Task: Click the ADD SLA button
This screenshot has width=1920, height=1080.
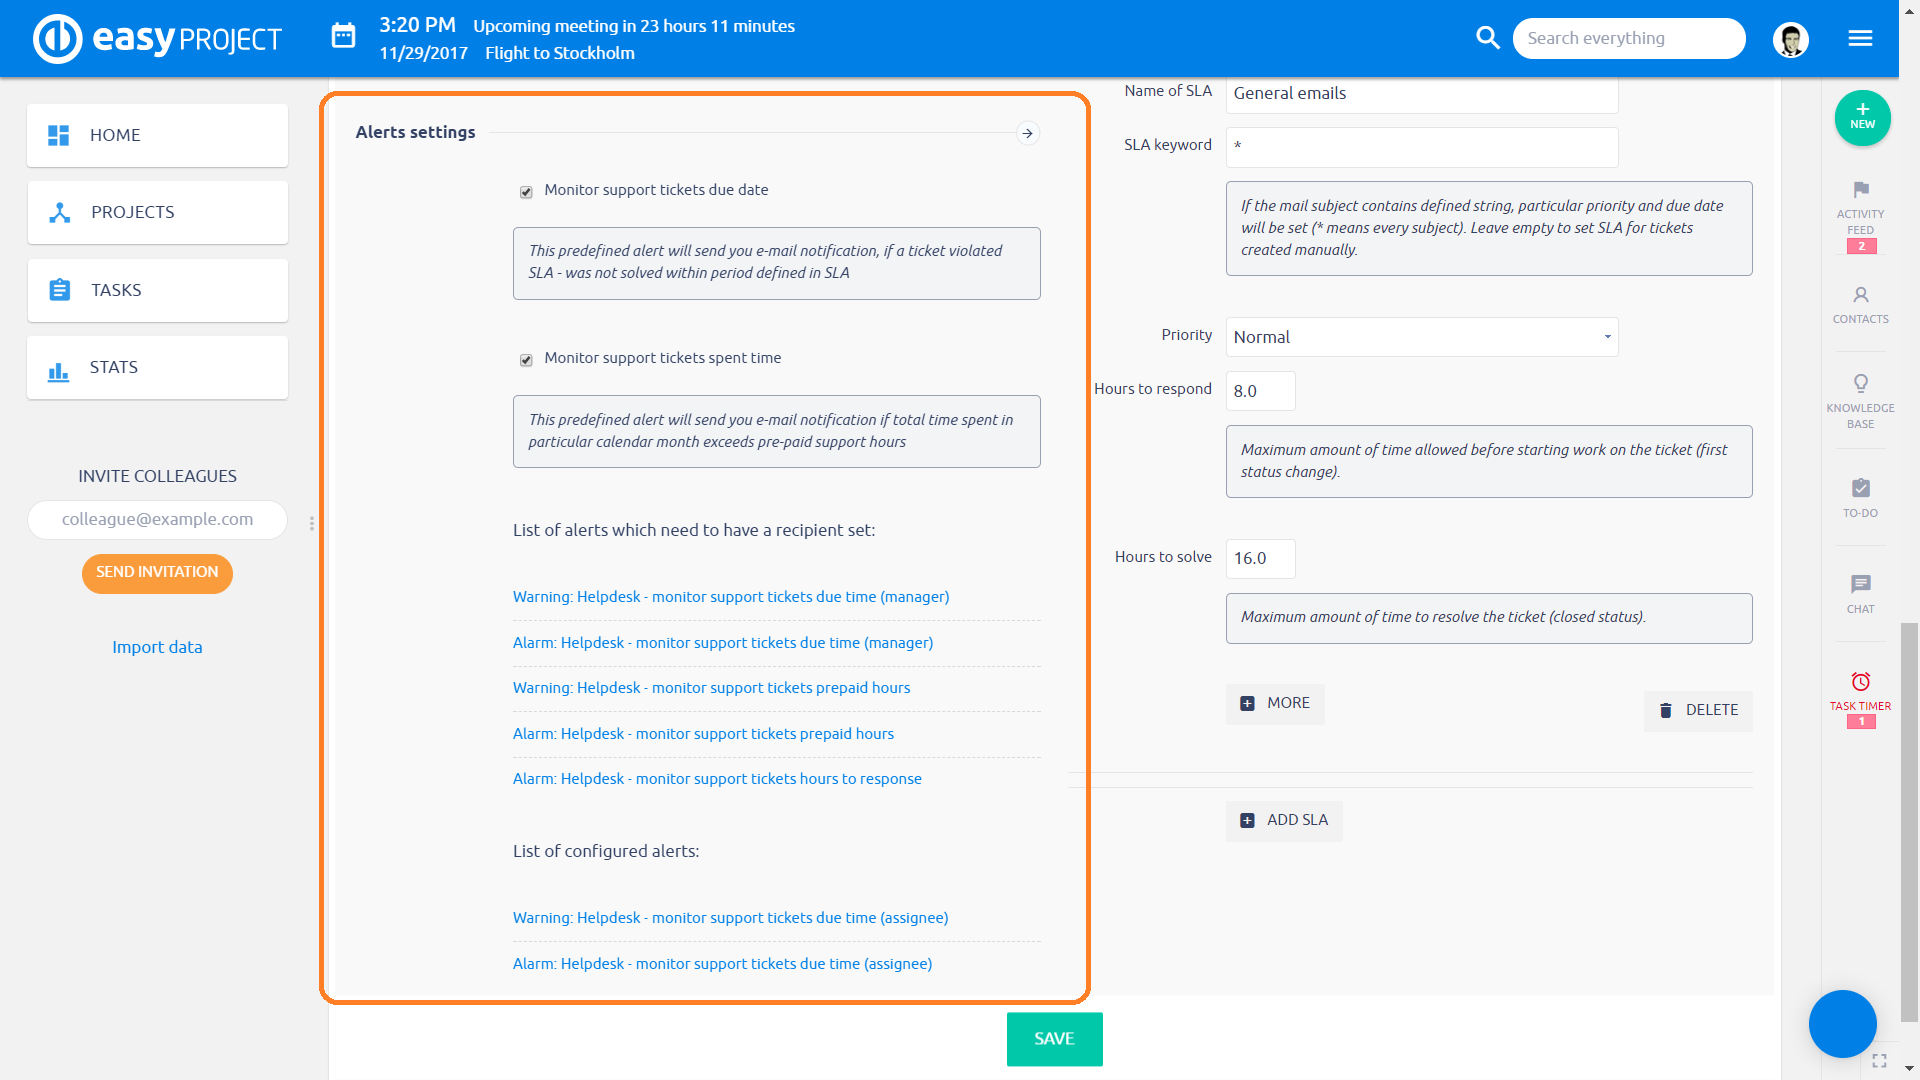Action: point(1284,821)
